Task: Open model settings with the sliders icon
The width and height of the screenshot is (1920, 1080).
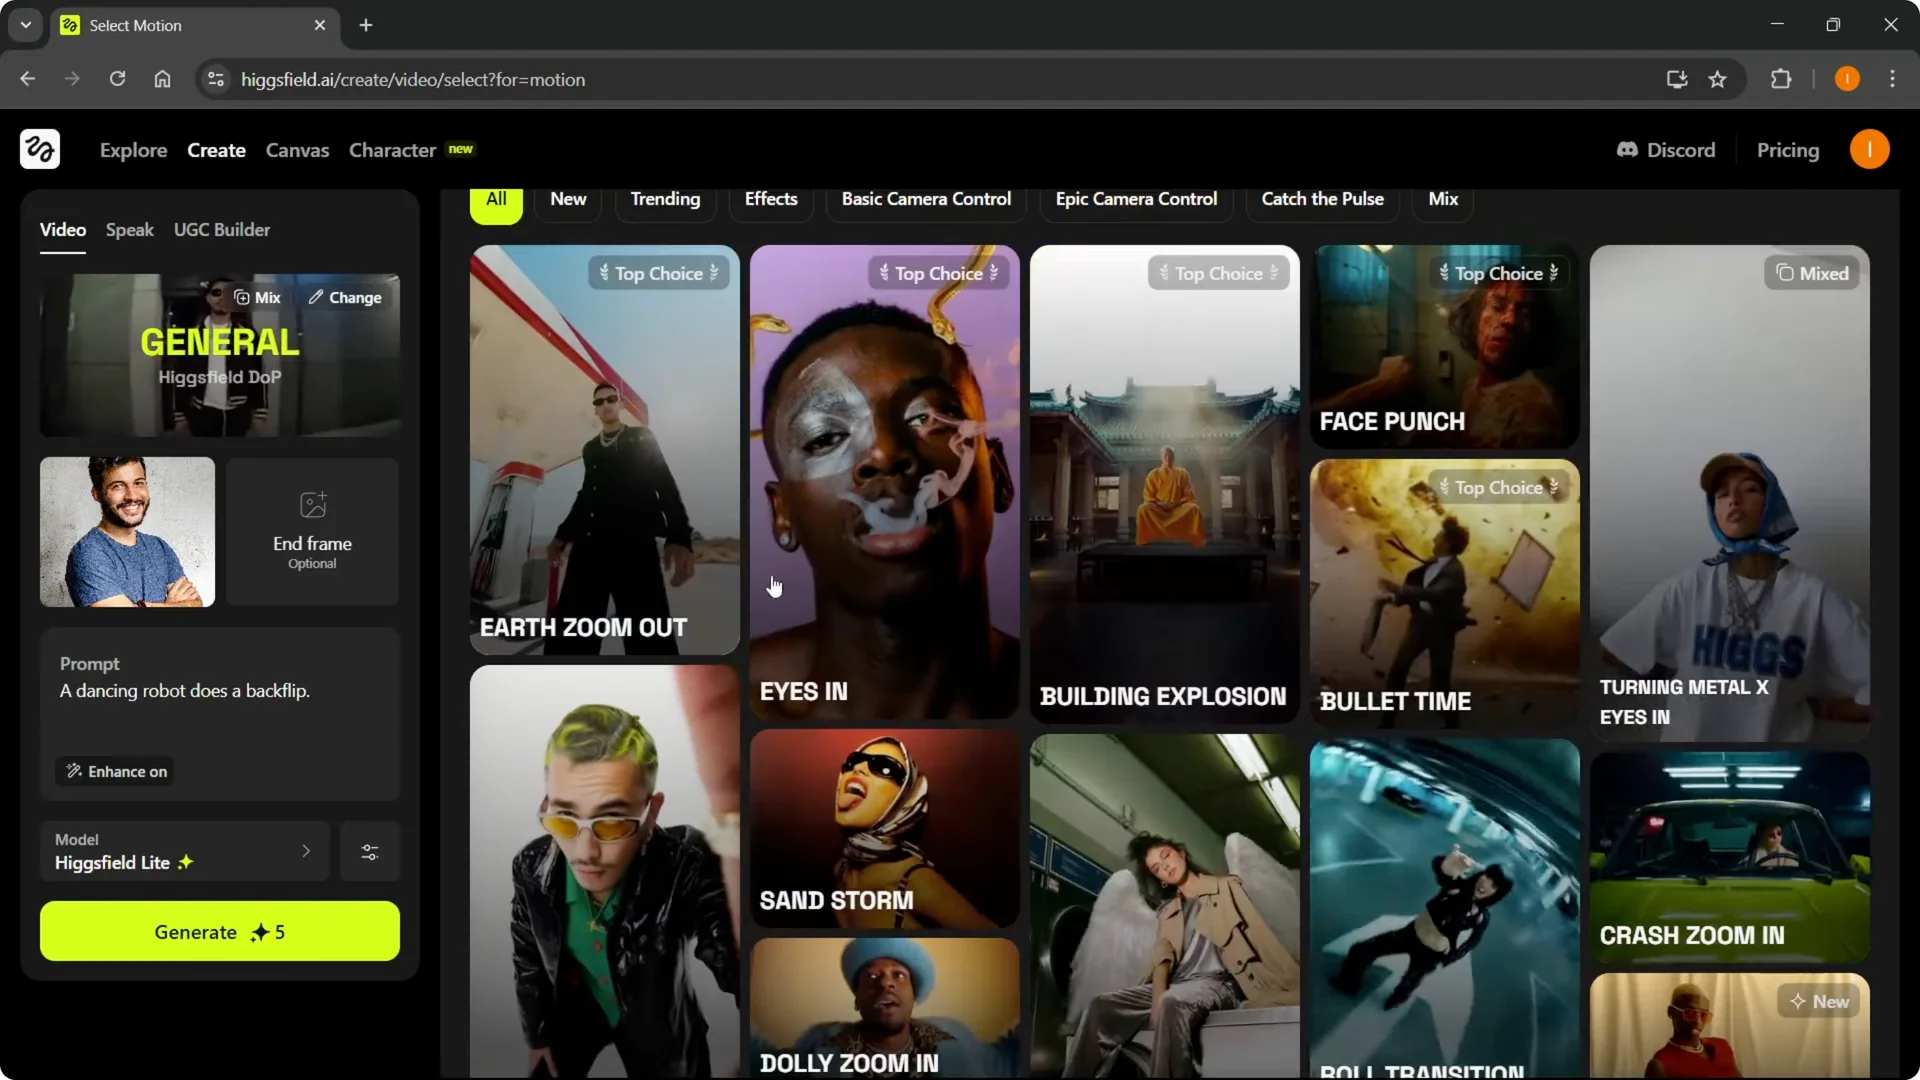Action: [369, 851]
